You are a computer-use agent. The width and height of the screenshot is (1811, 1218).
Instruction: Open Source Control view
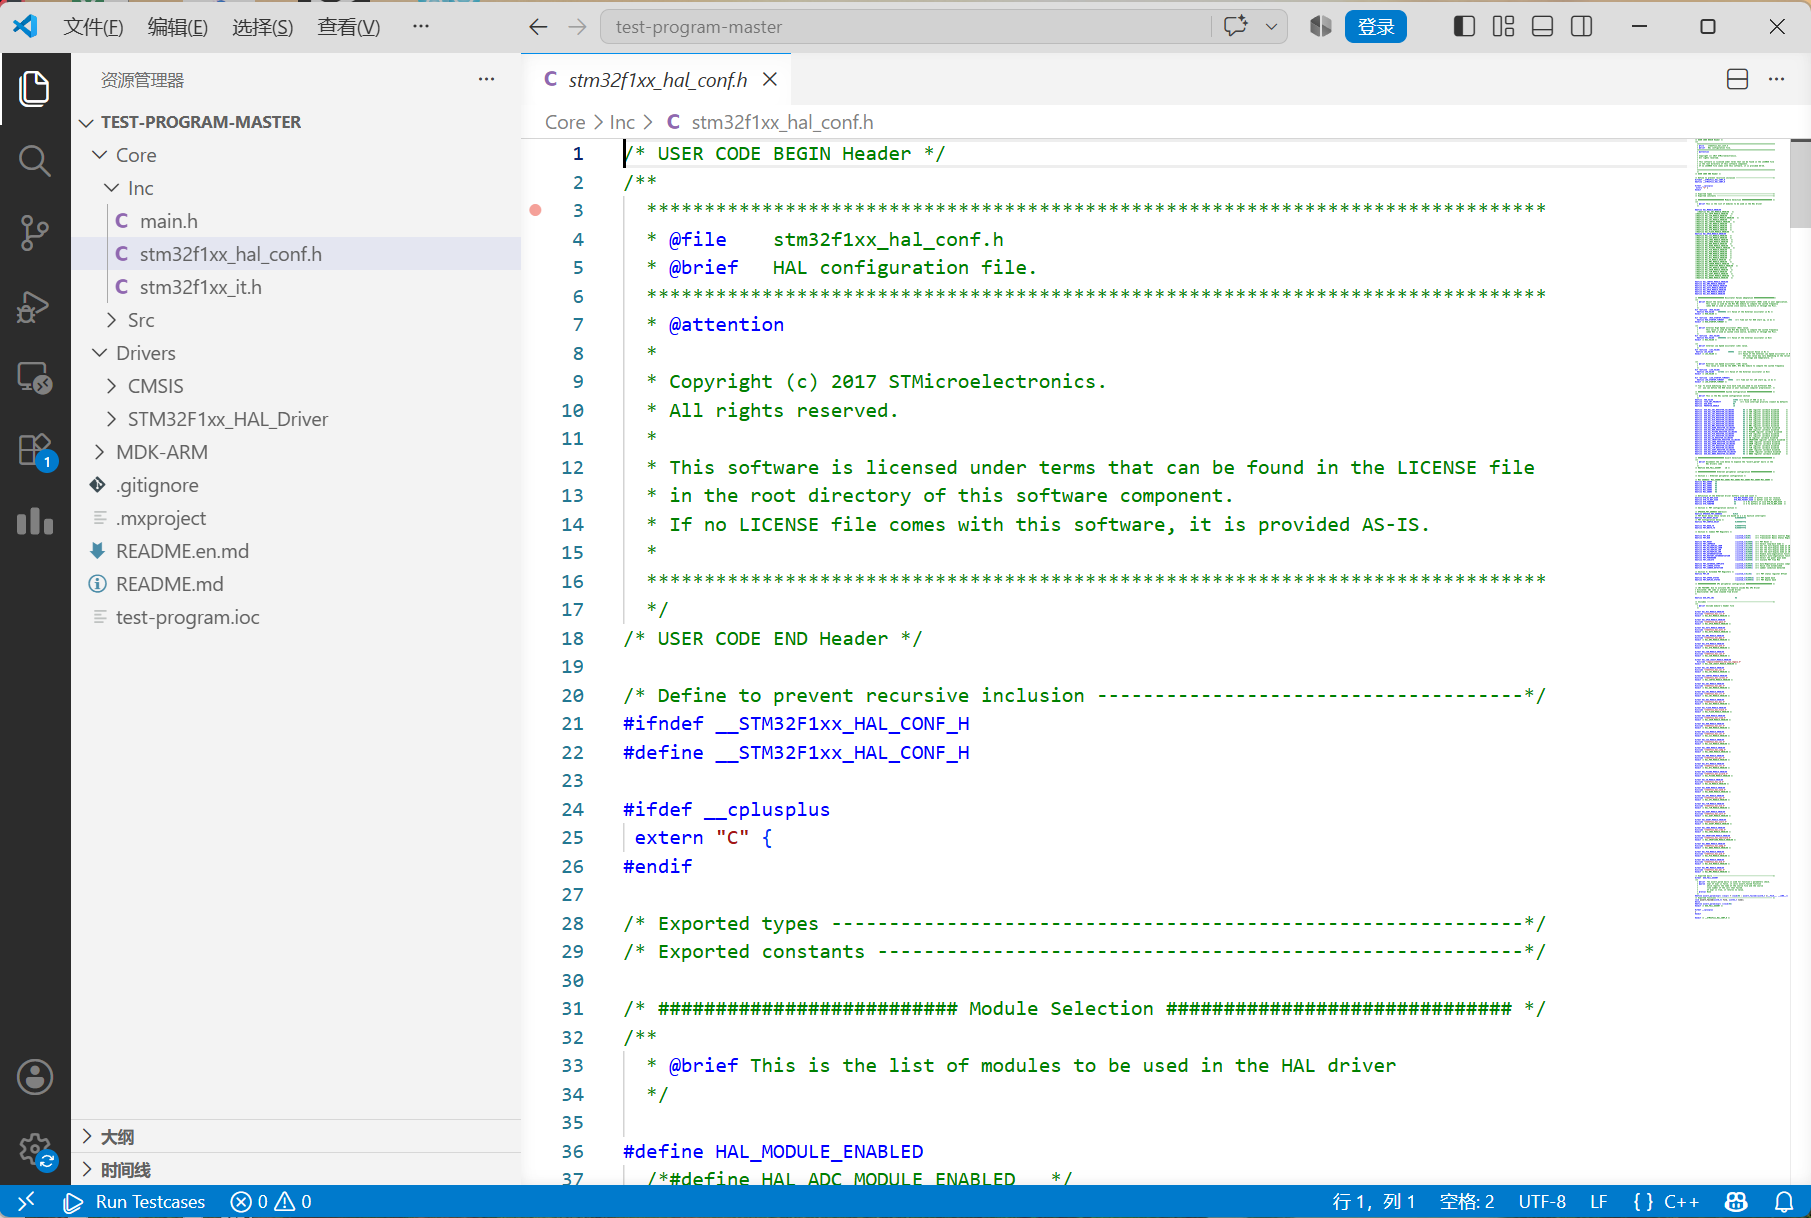[x=35, y=233]
